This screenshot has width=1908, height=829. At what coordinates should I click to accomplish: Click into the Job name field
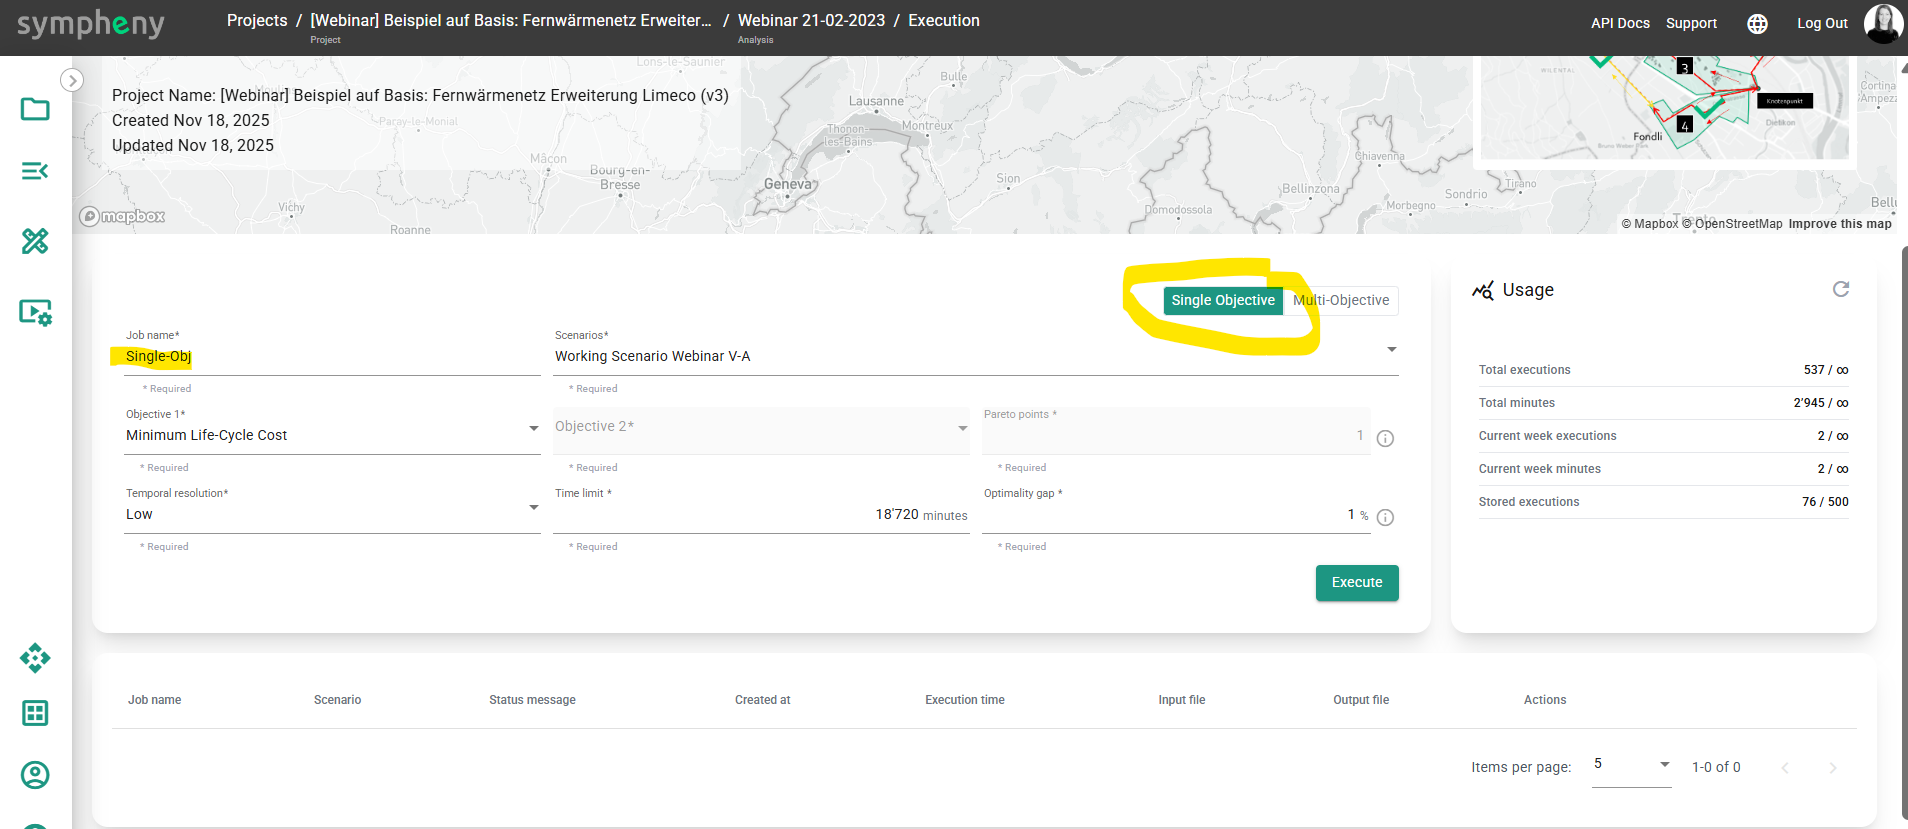330,356
